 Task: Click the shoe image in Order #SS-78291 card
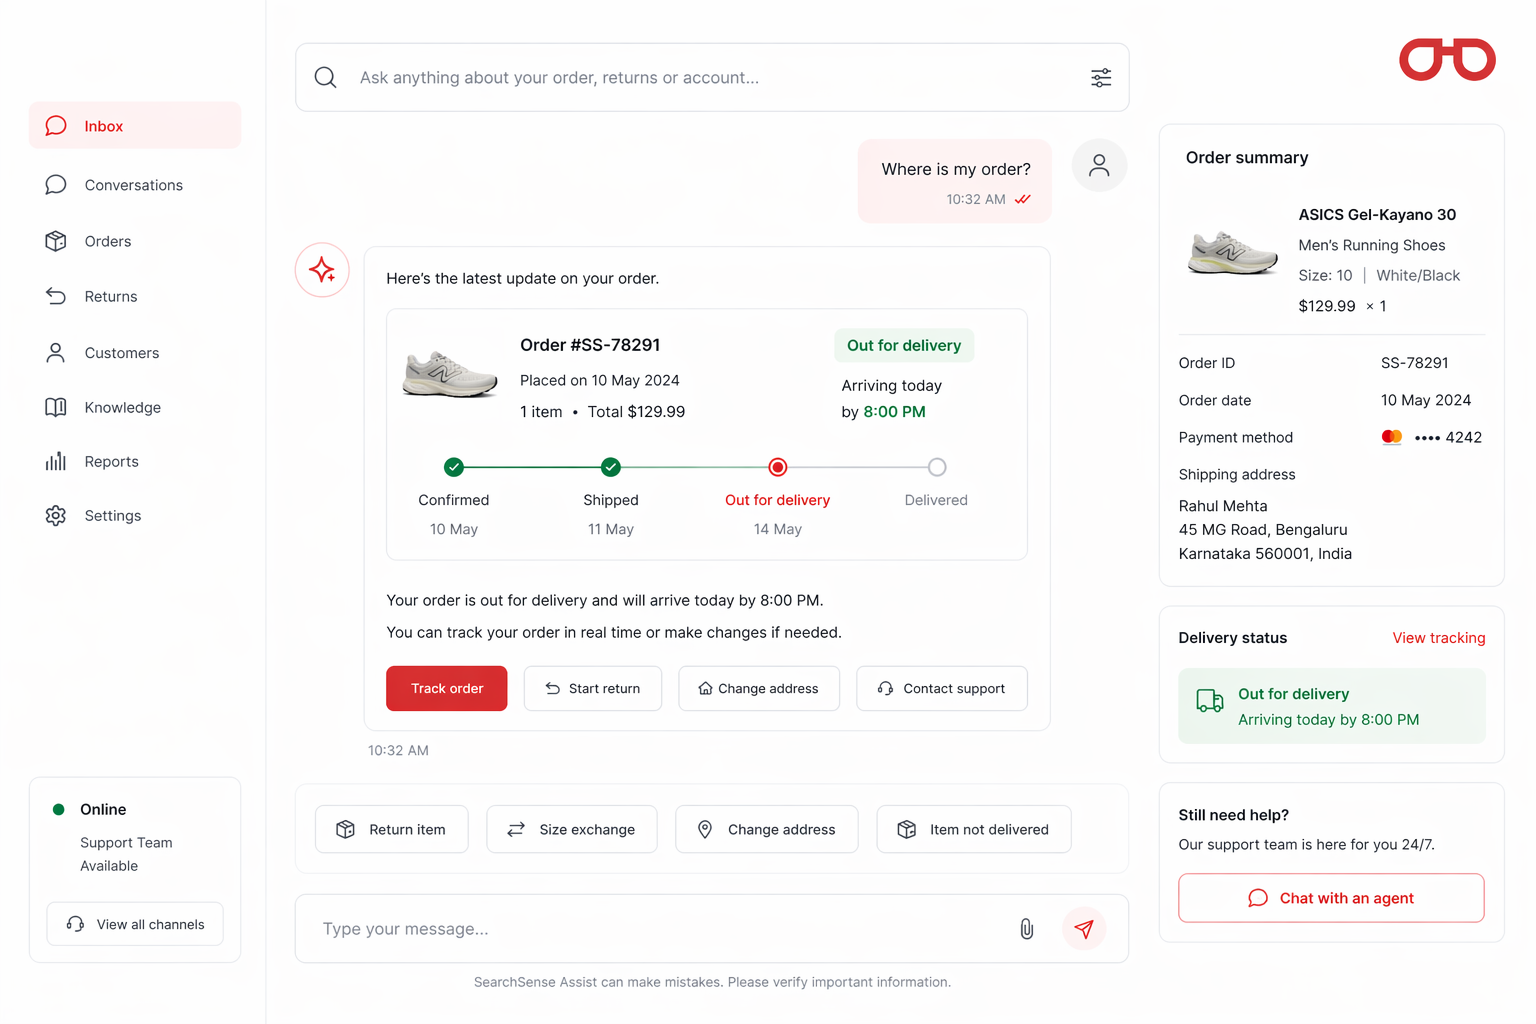click(450, 374)
